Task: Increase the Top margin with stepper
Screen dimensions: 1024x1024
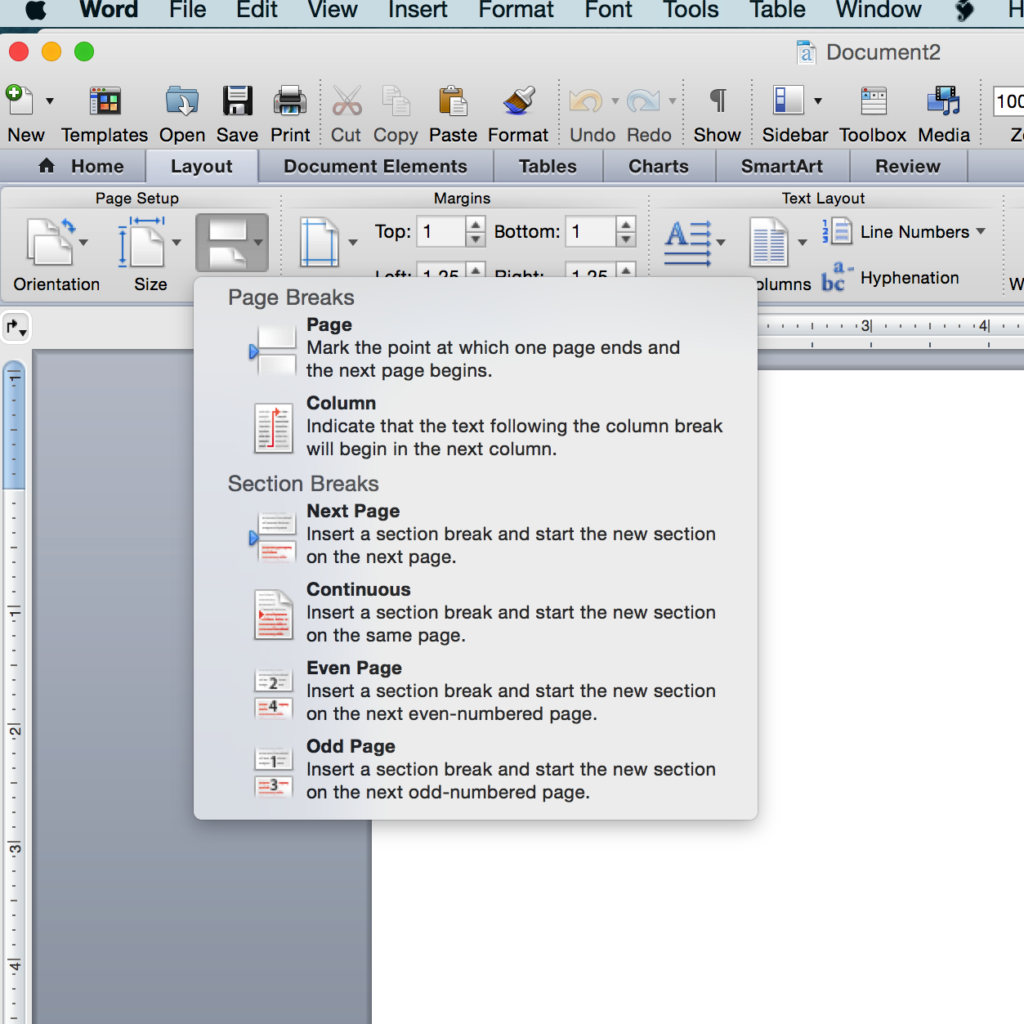Action: pyautogui.click(x=476, y=226)
